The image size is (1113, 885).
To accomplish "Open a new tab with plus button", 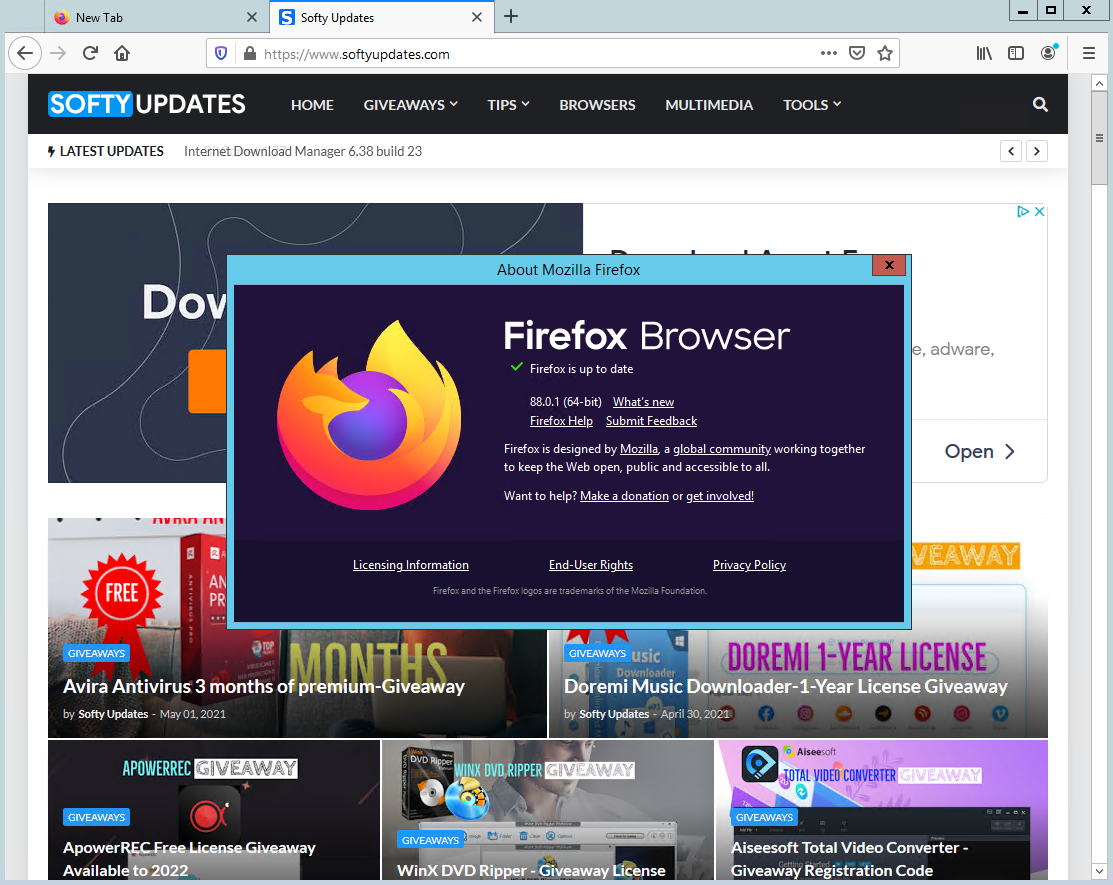I will click(x=510, y=16).
